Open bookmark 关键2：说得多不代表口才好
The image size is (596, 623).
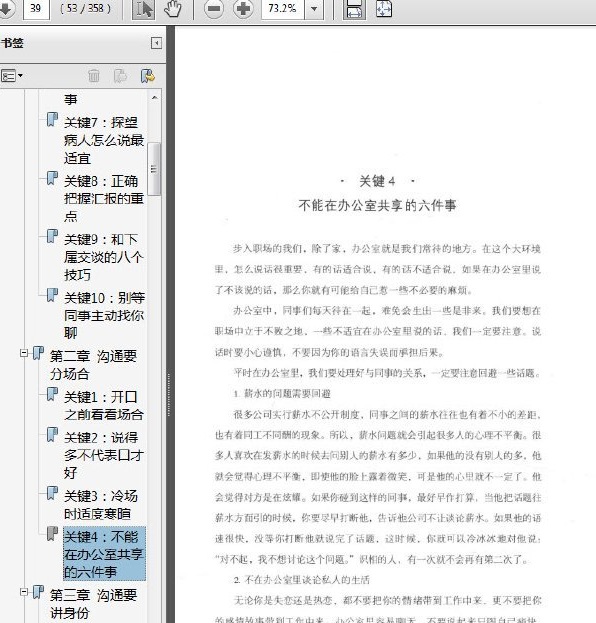(x=104, y=455)
